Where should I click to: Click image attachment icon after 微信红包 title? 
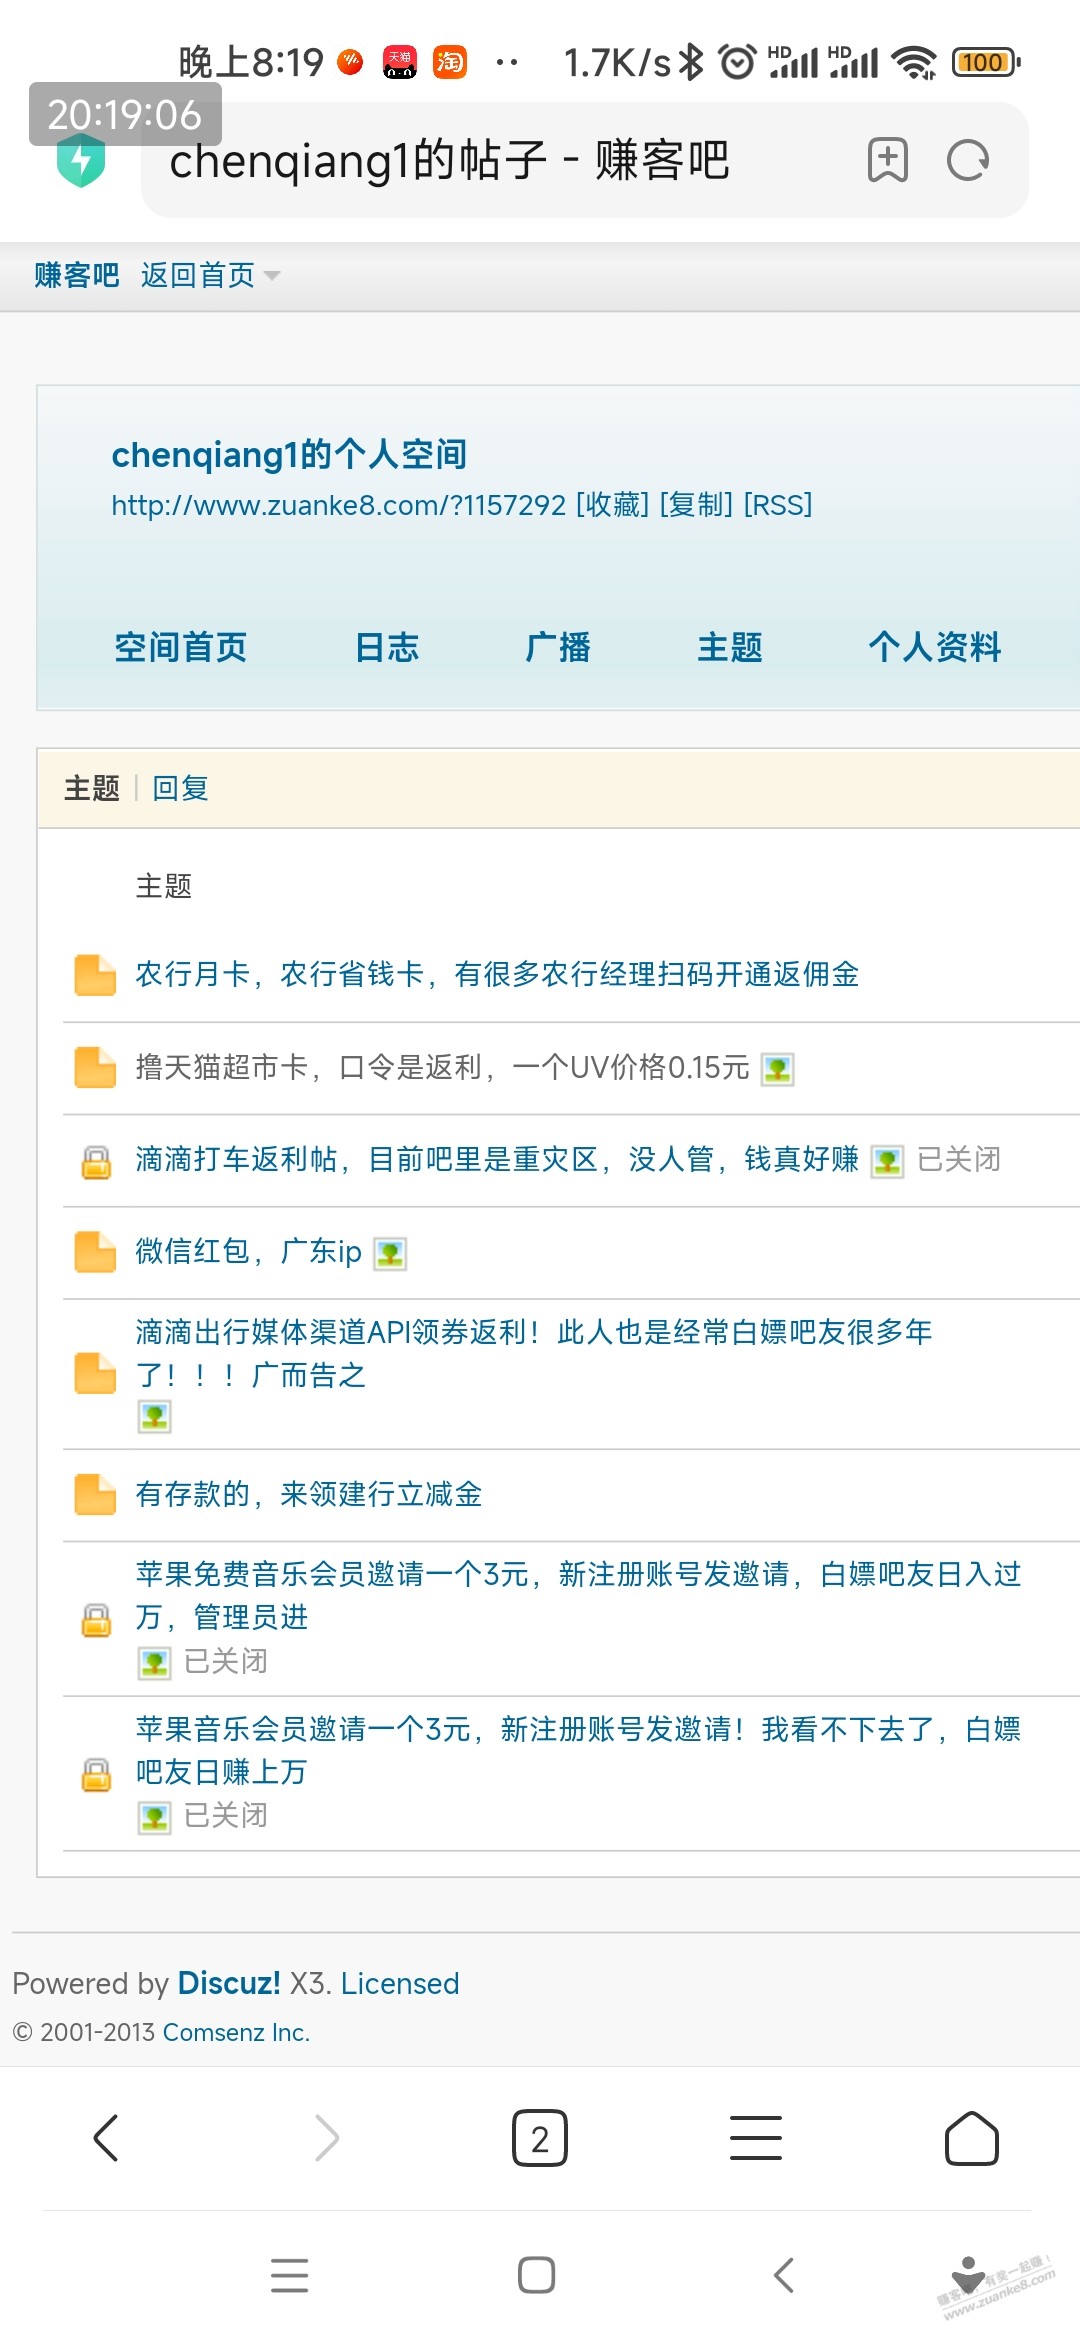pyautogui.click(x=390, y=1253)
